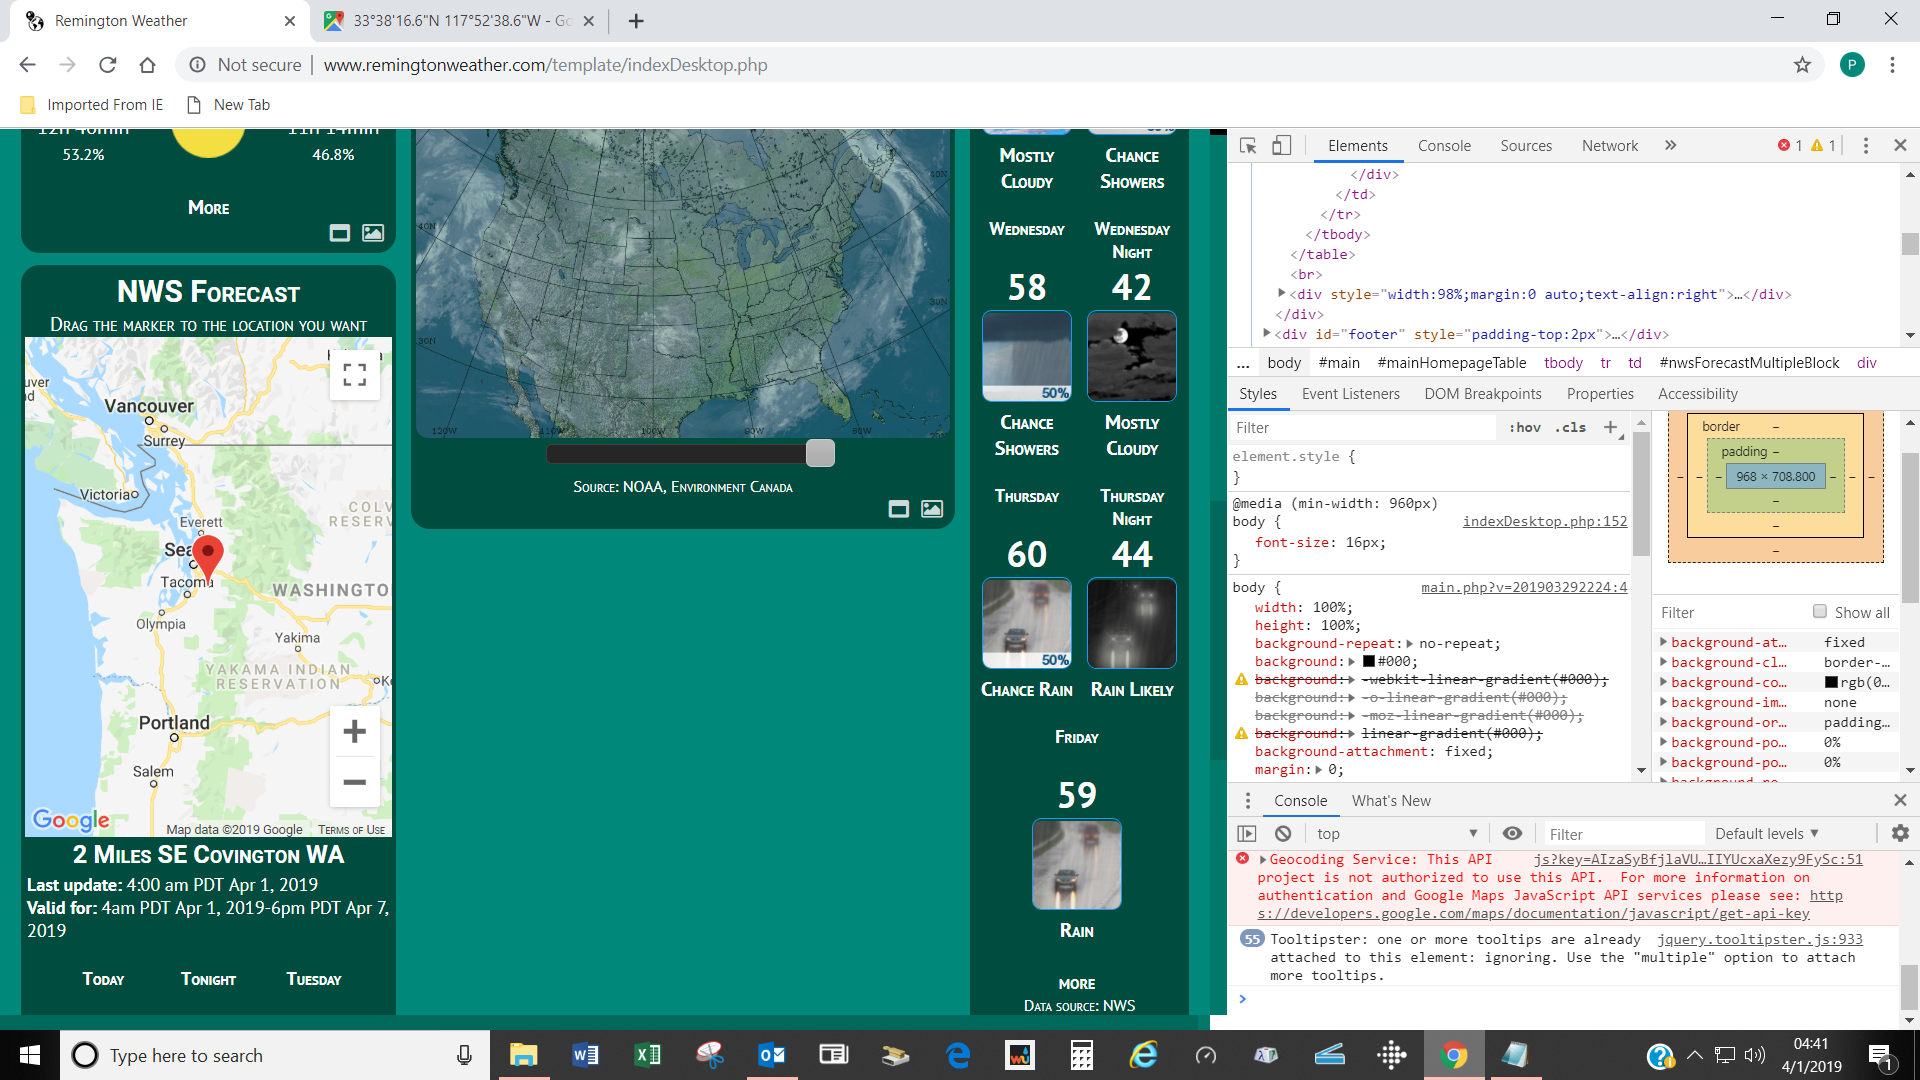Open the Default levels dropdown
Viewport: 1920px width, 1080px height.
tap(1767, 834)
